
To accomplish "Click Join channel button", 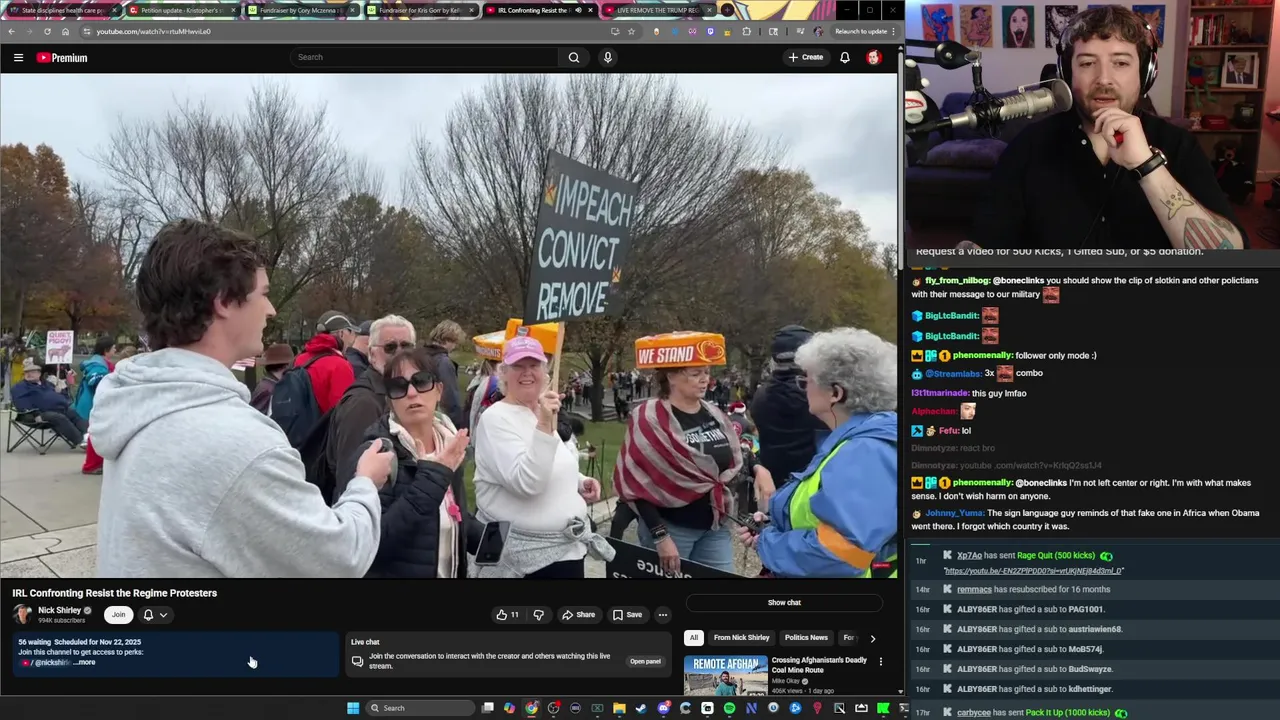I will [x=118, y=615].
